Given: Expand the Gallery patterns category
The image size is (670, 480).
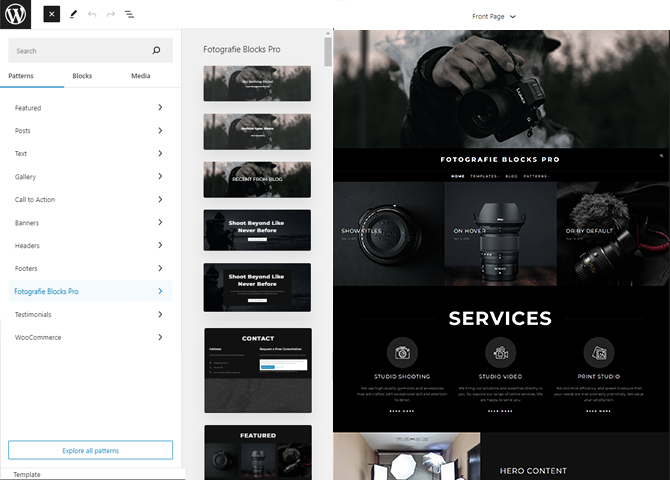Looking at the screenshot, I should pos(90,177).
